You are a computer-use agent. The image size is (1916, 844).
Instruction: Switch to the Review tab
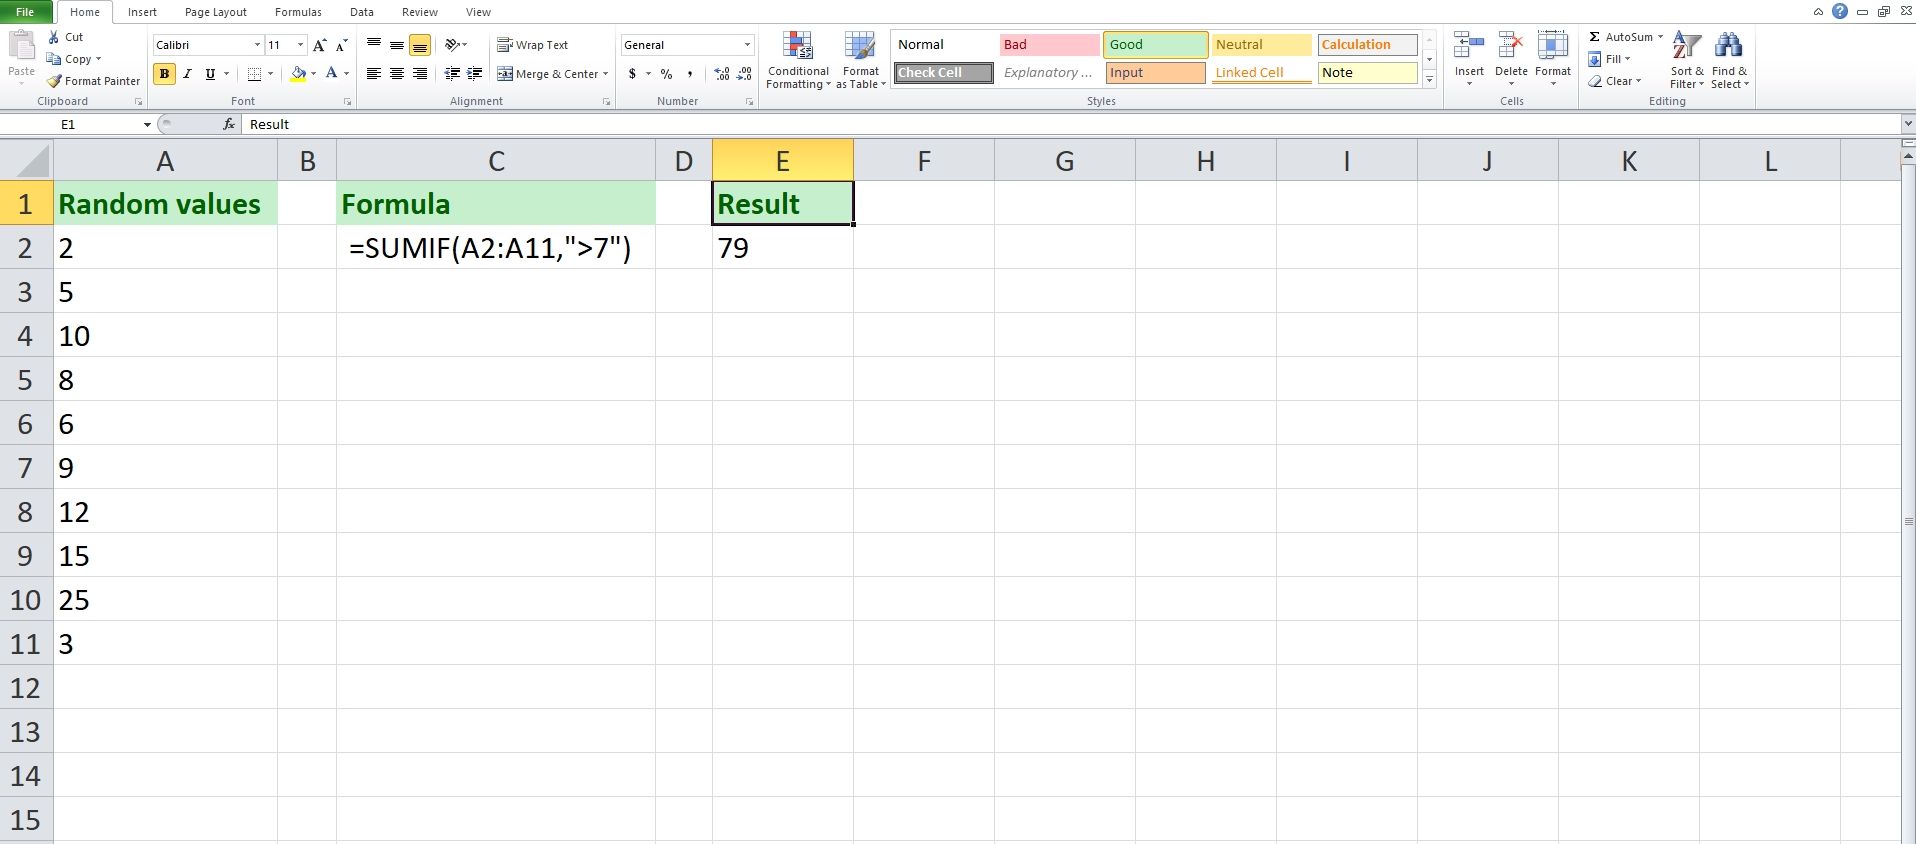(419, 12)
